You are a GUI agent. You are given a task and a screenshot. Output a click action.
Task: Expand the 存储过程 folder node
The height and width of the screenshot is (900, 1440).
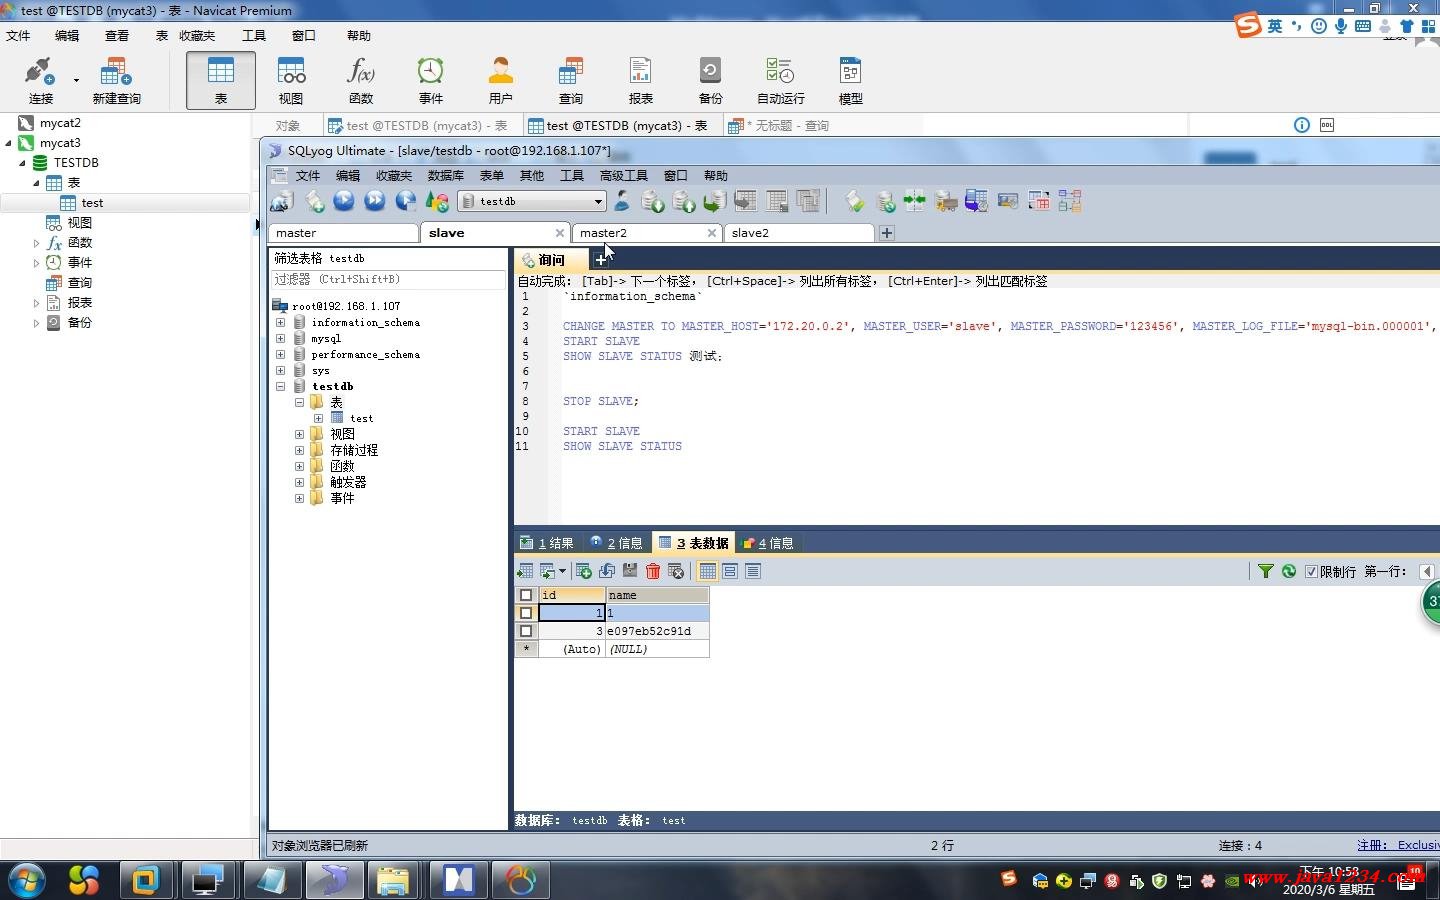pos(299,450)
